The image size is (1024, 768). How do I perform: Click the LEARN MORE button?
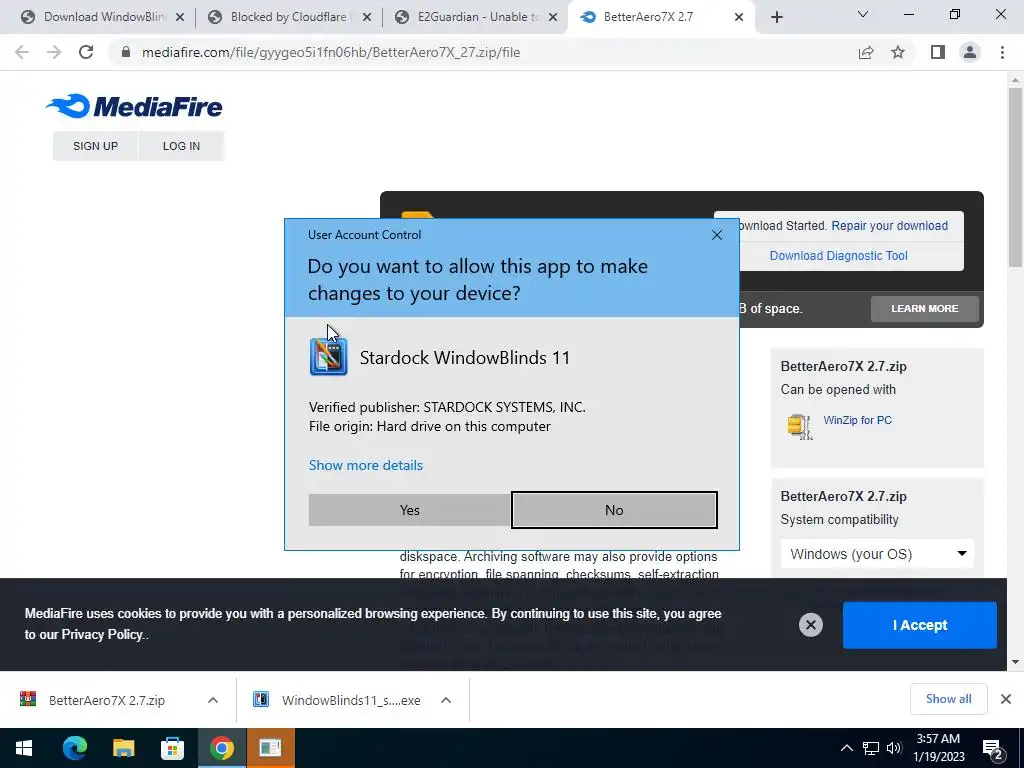pyautogui.click(x=925, y=308)
